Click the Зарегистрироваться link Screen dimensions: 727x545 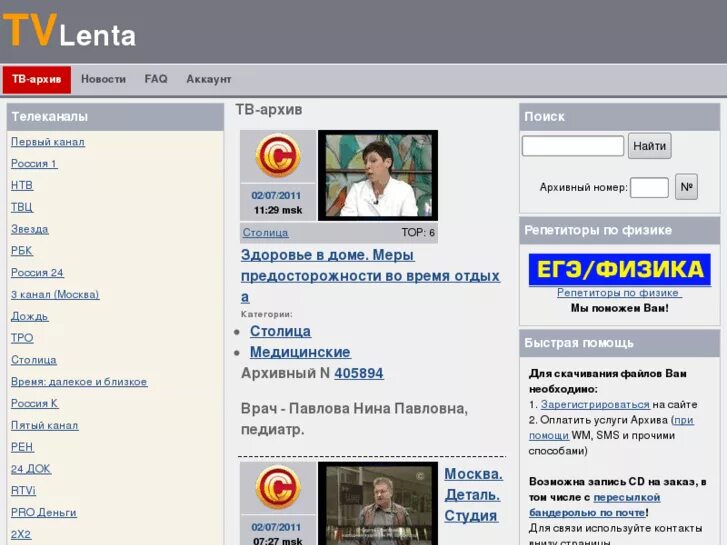coord(595,404)
